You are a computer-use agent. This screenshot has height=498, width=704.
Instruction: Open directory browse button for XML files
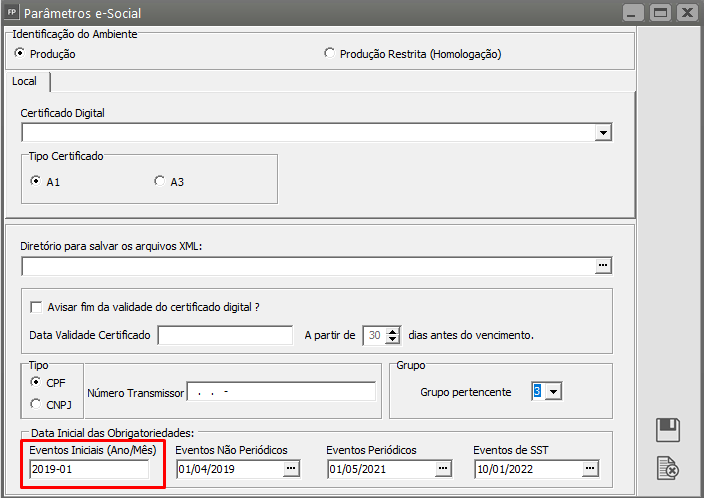tap(603, 266)
